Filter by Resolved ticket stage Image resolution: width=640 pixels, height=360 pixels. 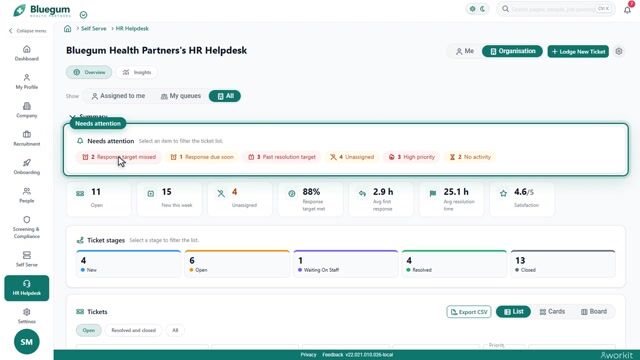(454, 264)
